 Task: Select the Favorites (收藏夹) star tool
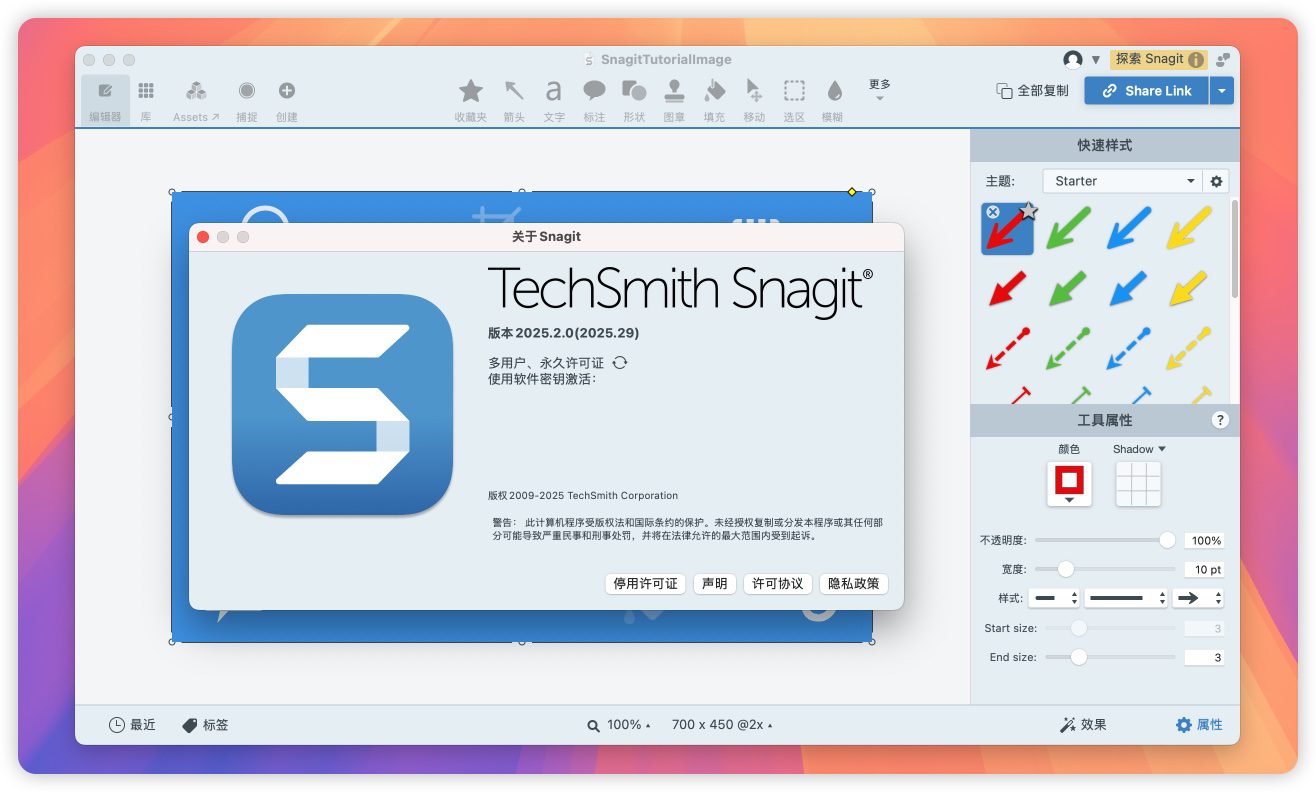point(471,100)
